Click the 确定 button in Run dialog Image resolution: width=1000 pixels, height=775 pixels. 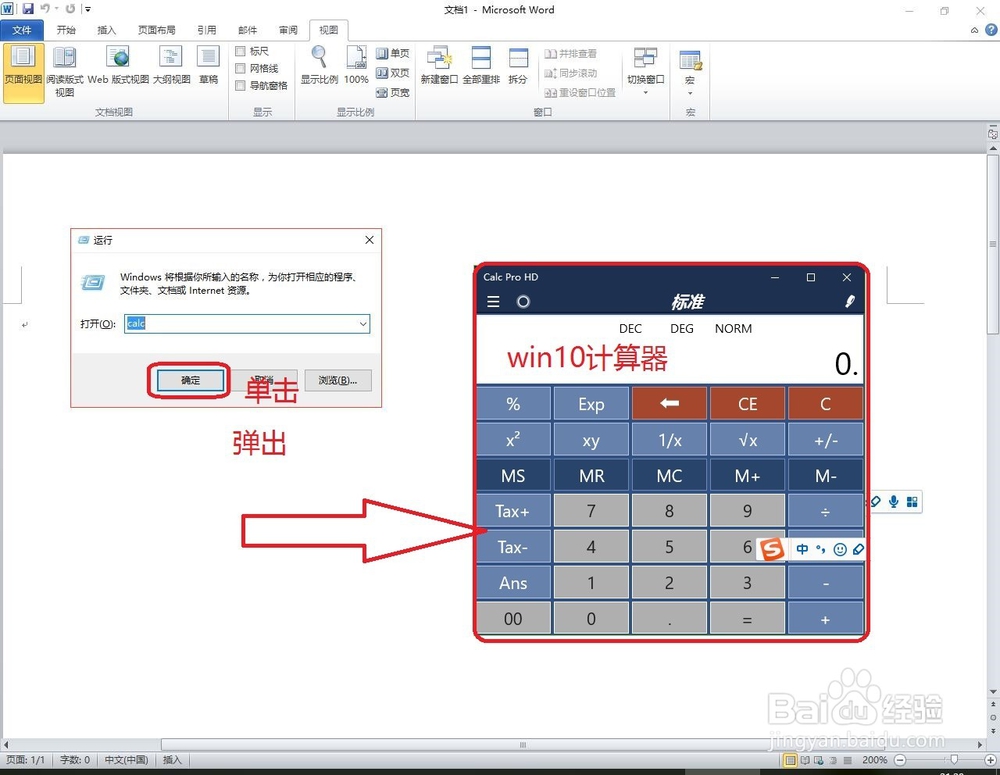point(188,380)
